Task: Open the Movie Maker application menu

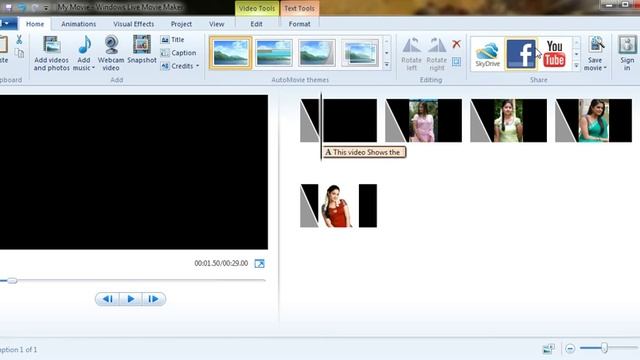Action: point(7,24)
